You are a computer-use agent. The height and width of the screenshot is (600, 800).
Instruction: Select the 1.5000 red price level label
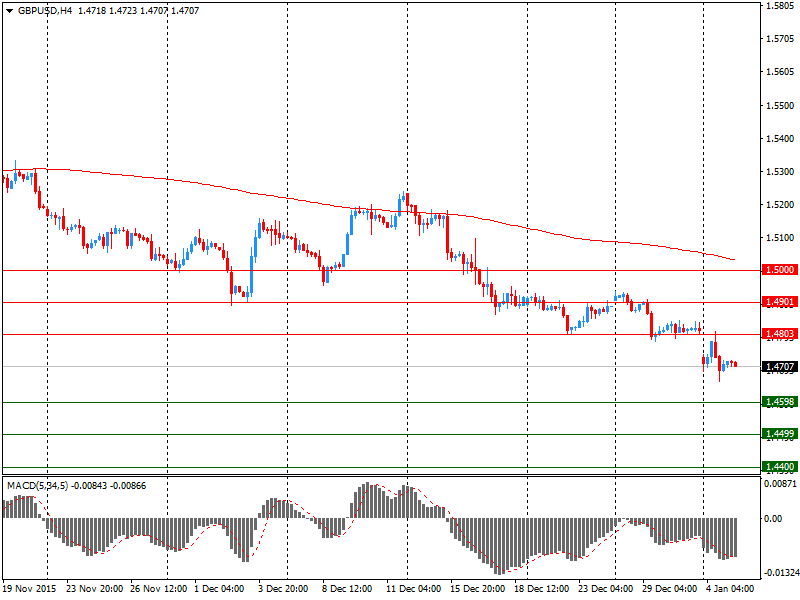tap(779, 269)
